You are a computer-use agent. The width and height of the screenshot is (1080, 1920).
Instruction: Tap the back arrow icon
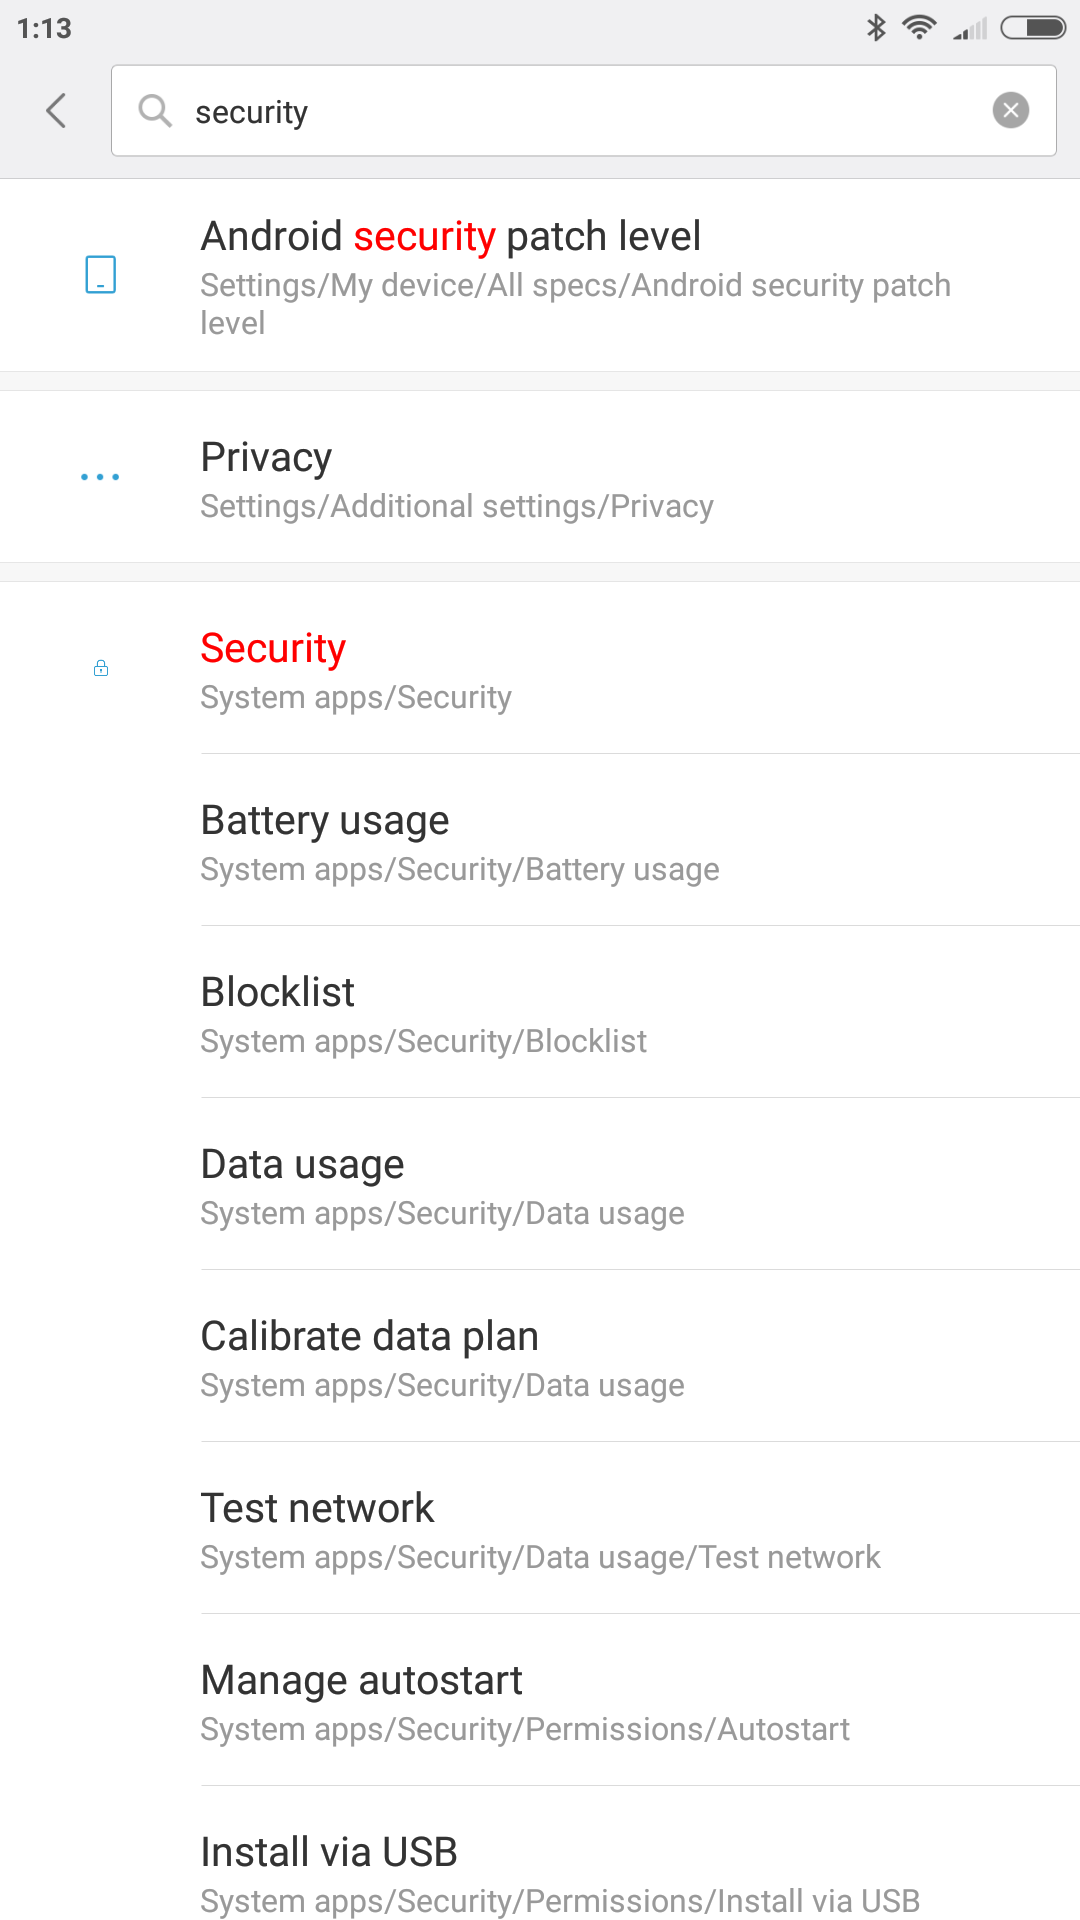57,111
